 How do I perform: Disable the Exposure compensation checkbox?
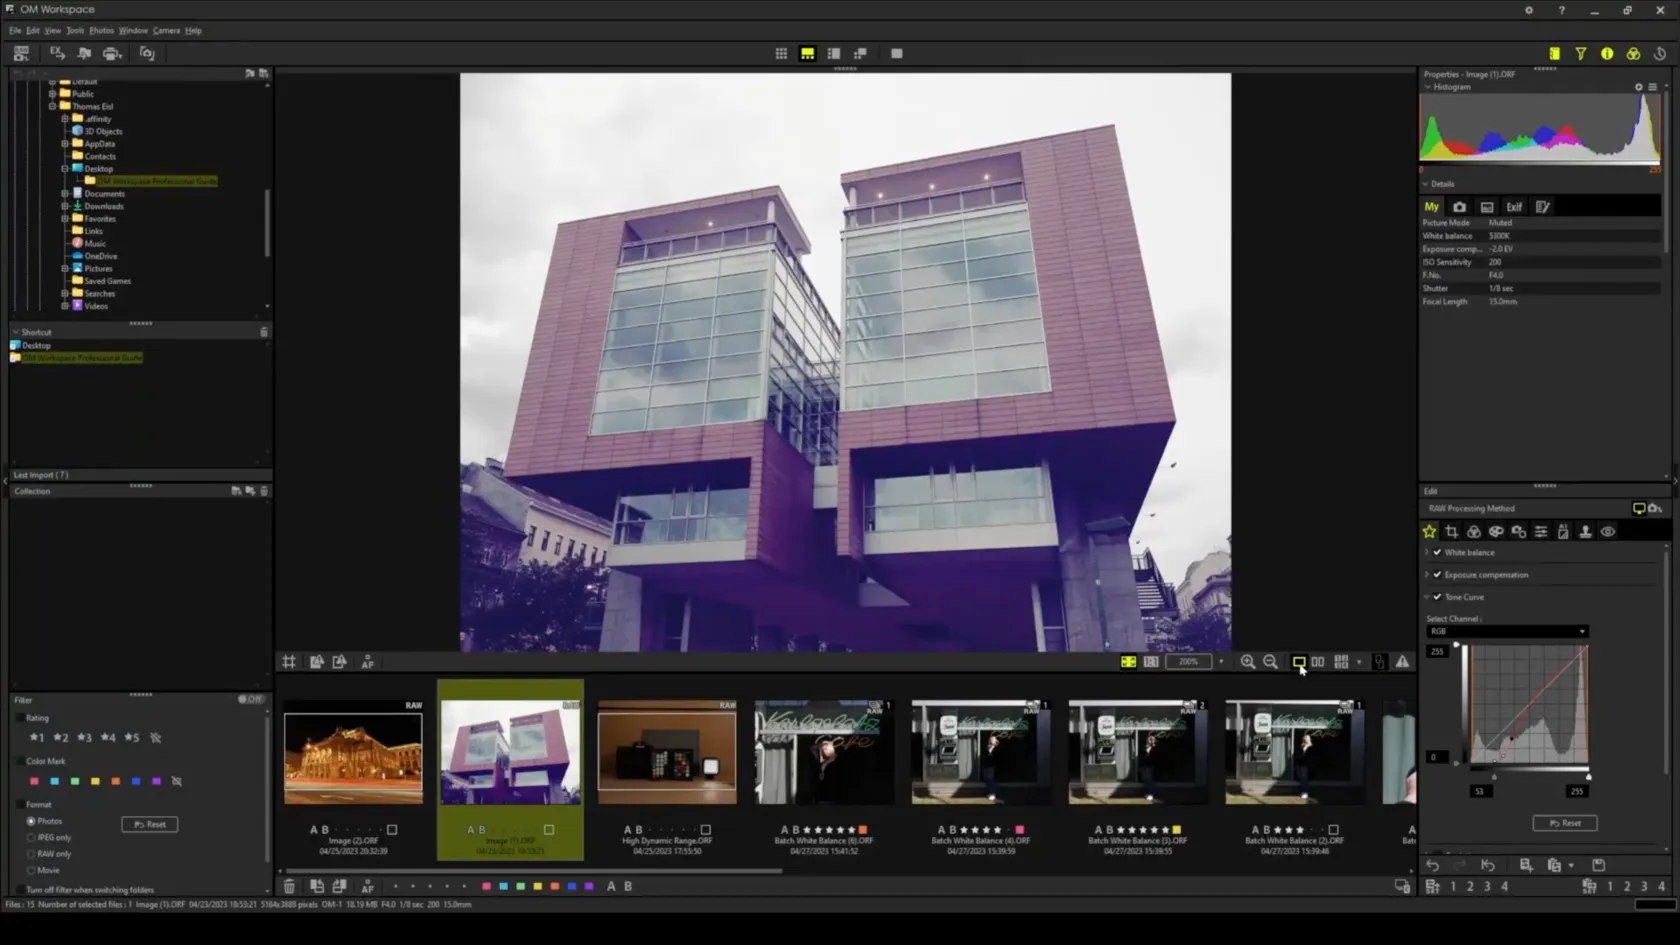pyautogui.click(x=1437, y=575)
